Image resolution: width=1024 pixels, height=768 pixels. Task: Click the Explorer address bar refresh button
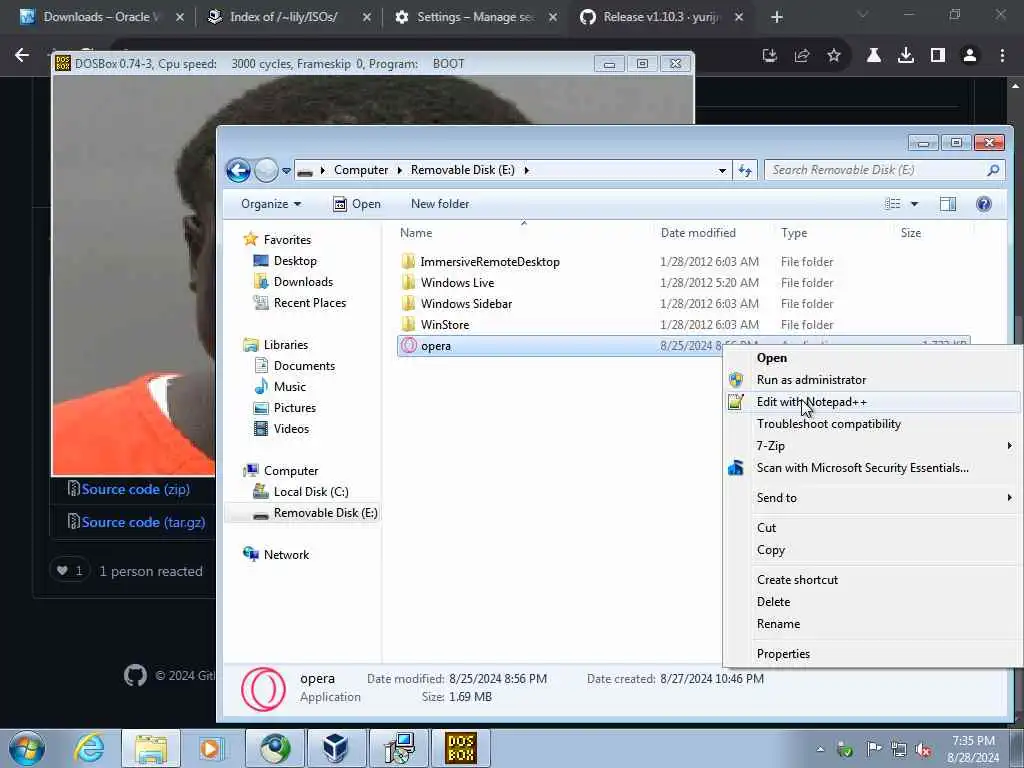pyautogui.click(x=745, y=170)
